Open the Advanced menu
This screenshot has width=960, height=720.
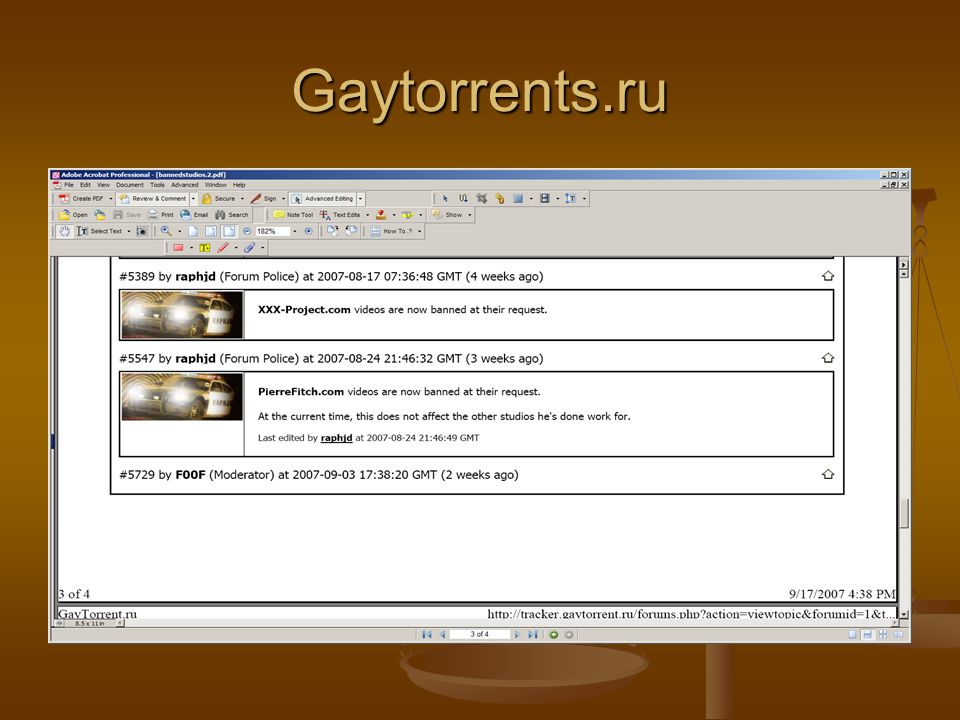coord(184,185)
